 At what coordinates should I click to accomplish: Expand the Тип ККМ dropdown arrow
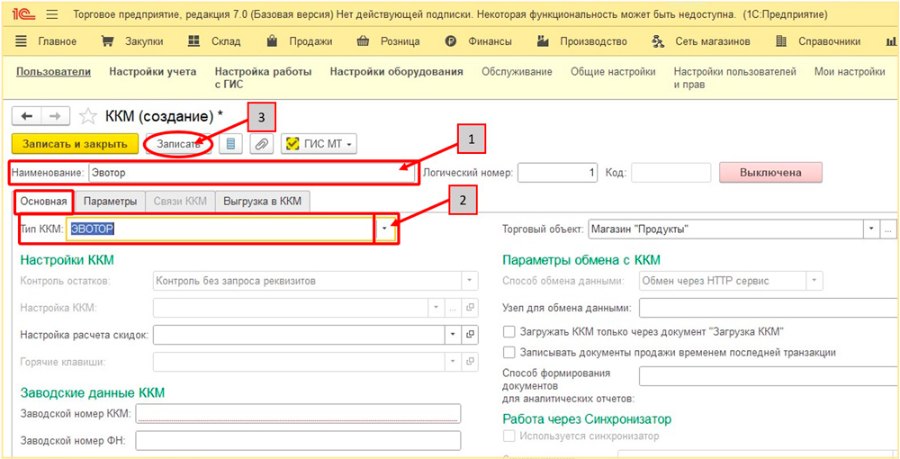click(x=384, y=229)
